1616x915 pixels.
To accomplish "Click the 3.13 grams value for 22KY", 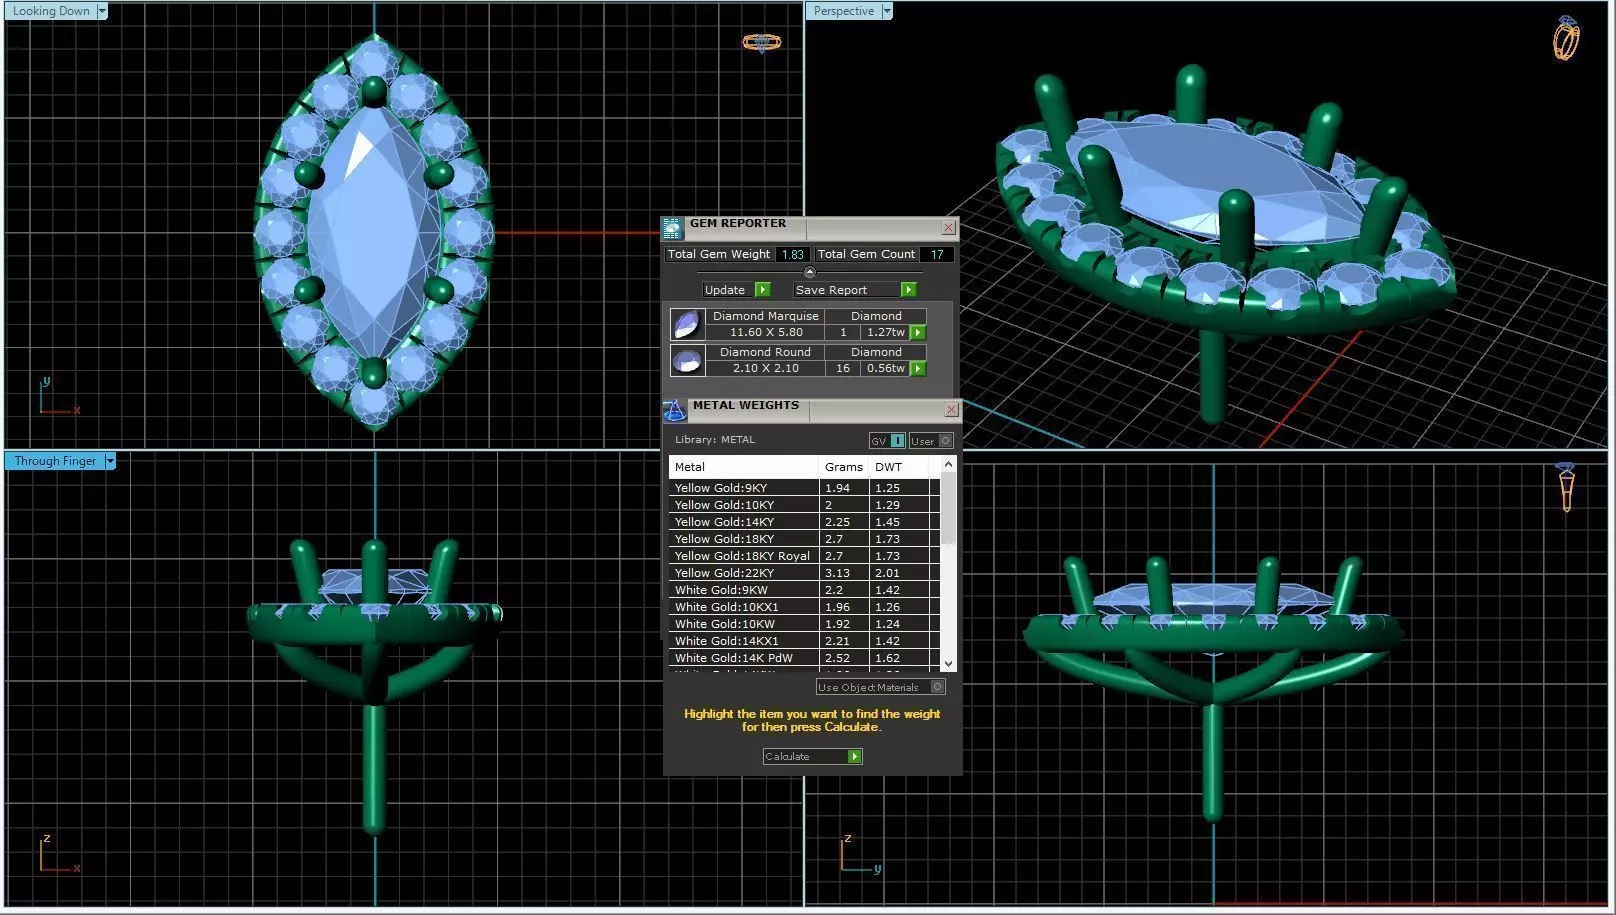I will [x=838, y=573].
